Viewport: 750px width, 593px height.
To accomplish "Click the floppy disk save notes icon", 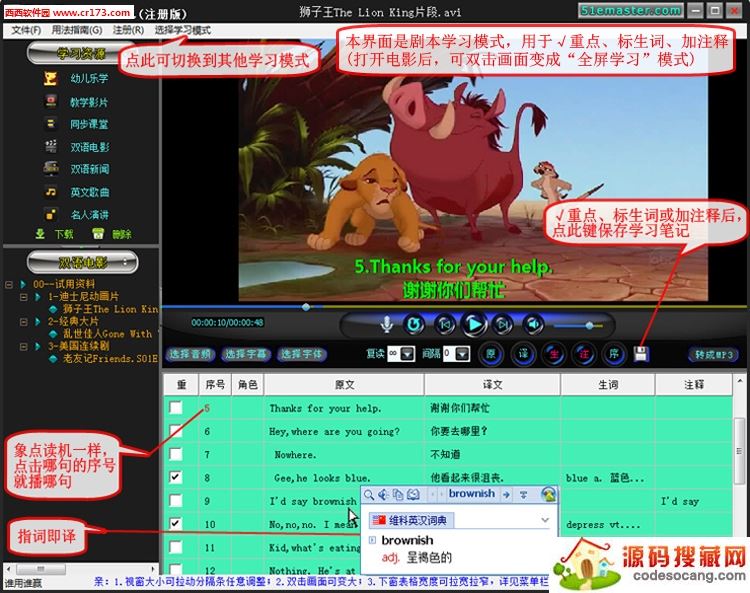I will pyautogui.click(x=641, y=354).
